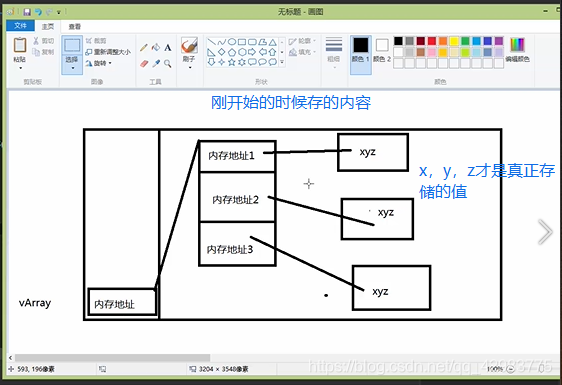562x385 pixels.
Task: Select the Brushes (刷子) tool icon
Action: point(189,46)
